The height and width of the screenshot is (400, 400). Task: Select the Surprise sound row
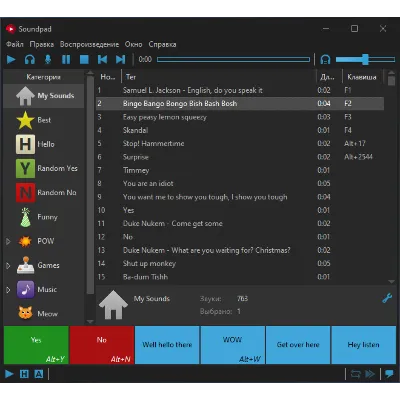pos(240,157)
